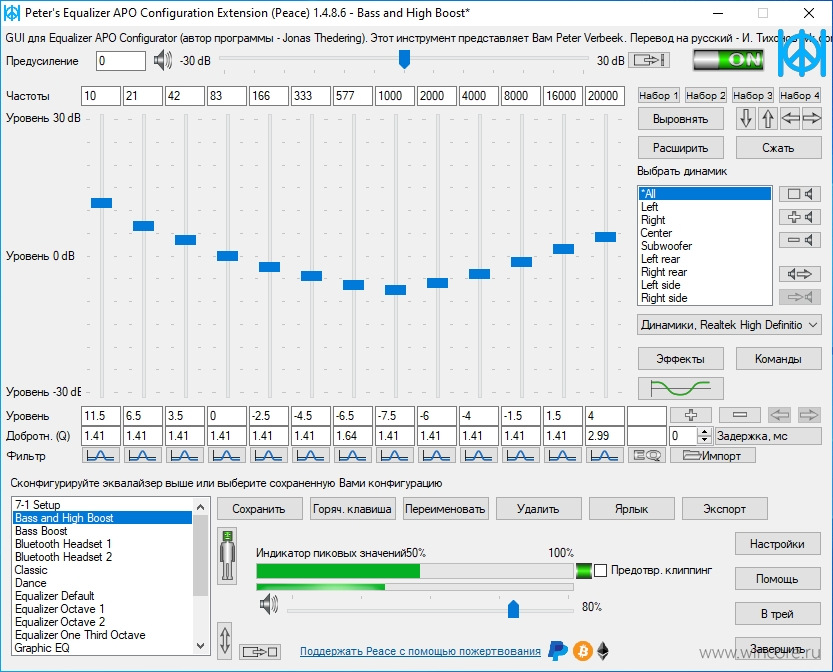Image resolution: width=833 pixels, height=672 pixels.
Task: Follow the Поддержать Peace donation link
Action: pyautogui.click(x=420, y=651)
